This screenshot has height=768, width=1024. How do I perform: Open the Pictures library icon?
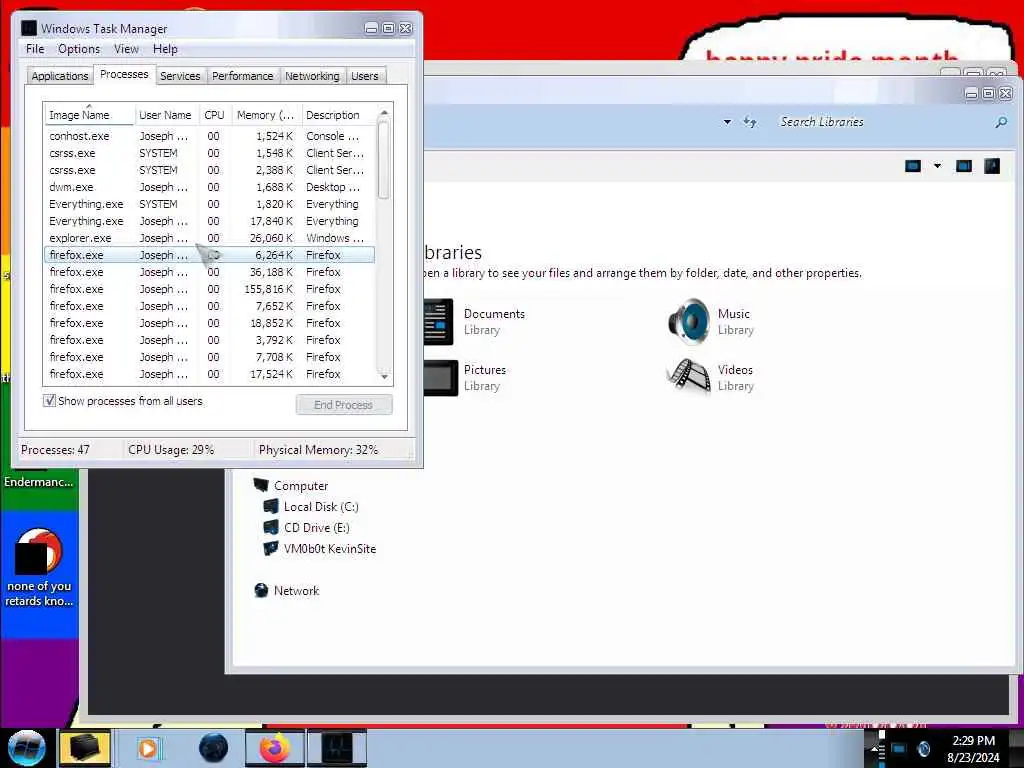(441, 377)
